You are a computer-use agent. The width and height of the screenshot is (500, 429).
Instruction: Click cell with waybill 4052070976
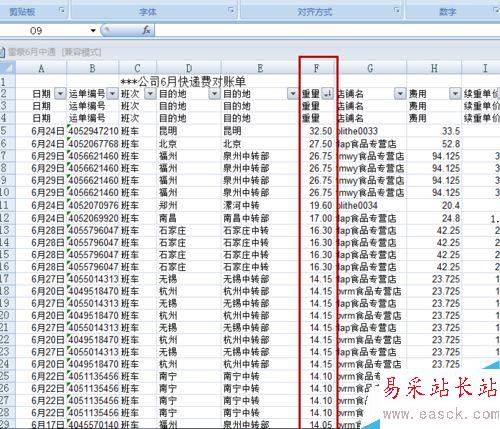coord(93,205)
